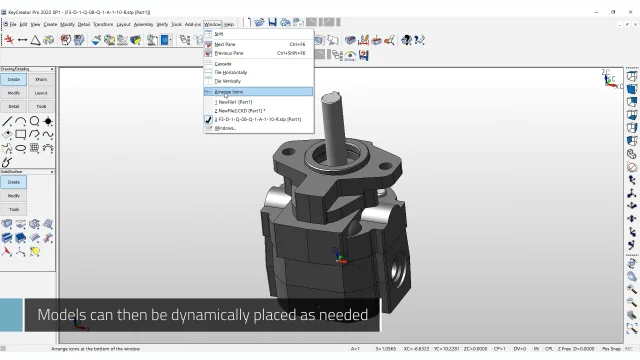Click the horizontal double-arrow dimension icon

22,40
